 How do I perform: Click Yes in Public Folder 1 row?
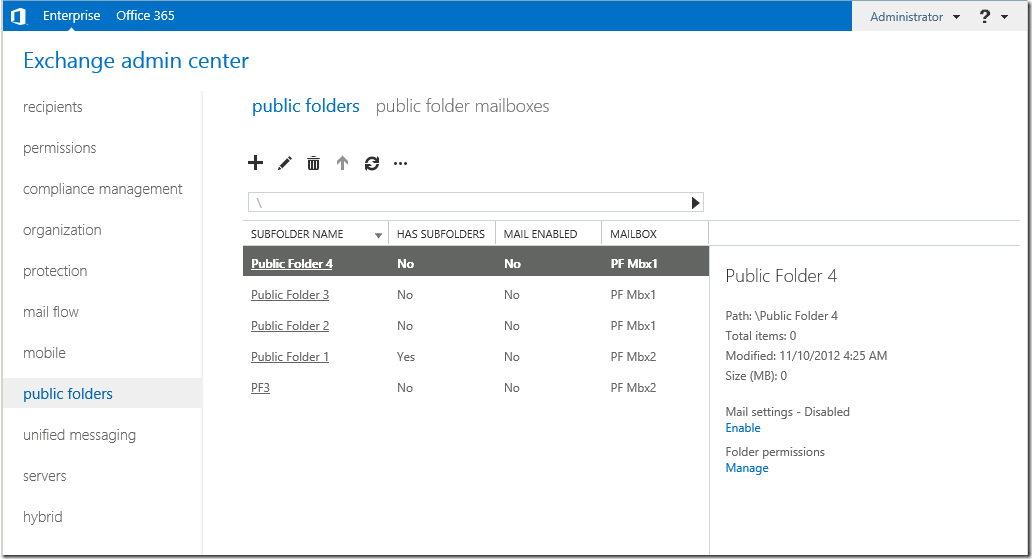coord(405,356)
